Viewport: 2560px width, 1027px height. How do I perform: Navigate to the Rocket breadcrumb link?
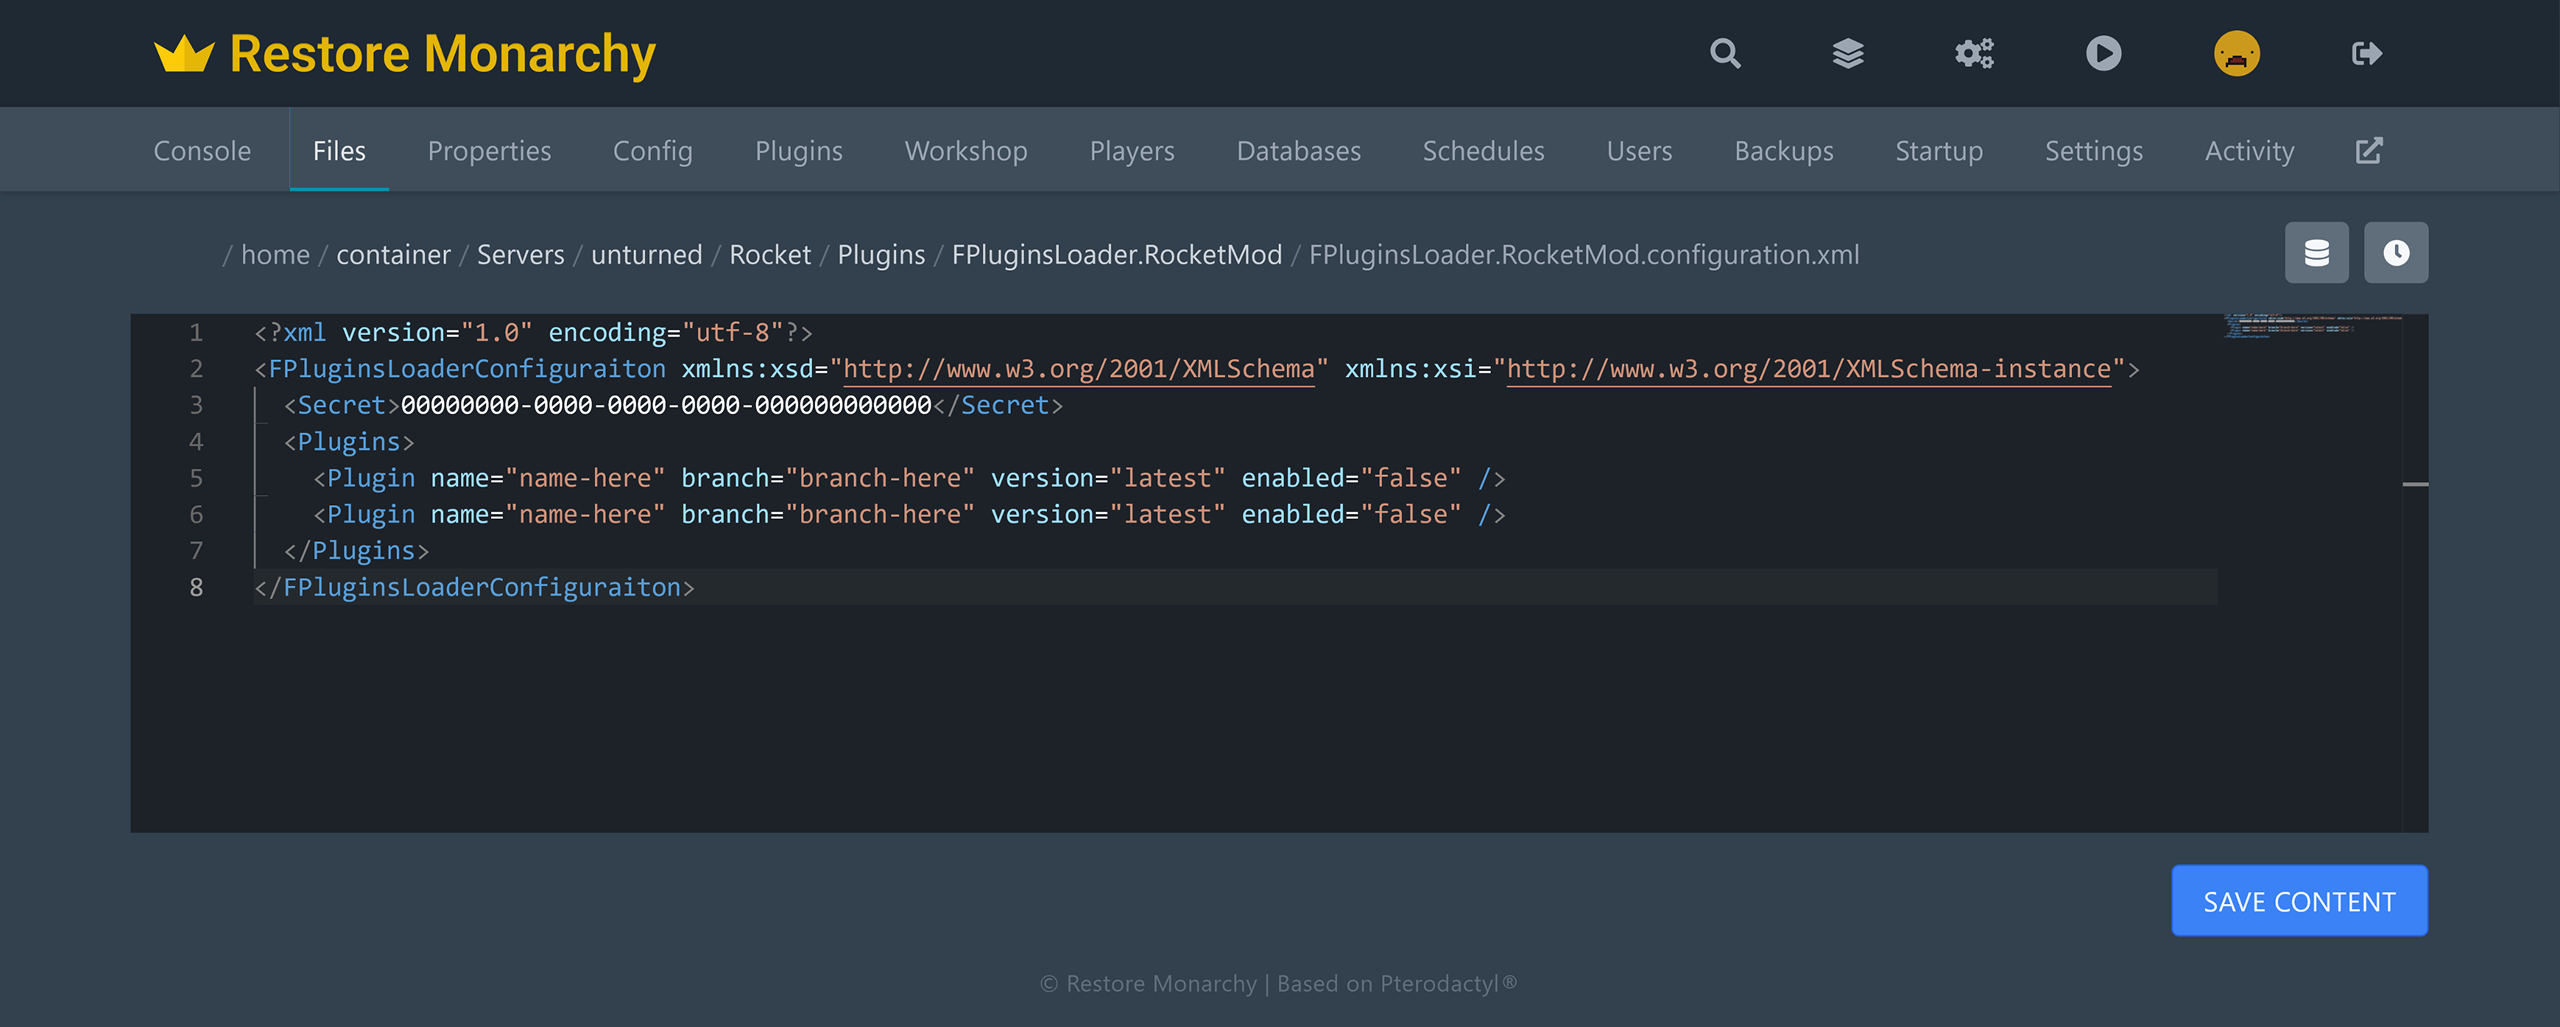coord(770,254)
